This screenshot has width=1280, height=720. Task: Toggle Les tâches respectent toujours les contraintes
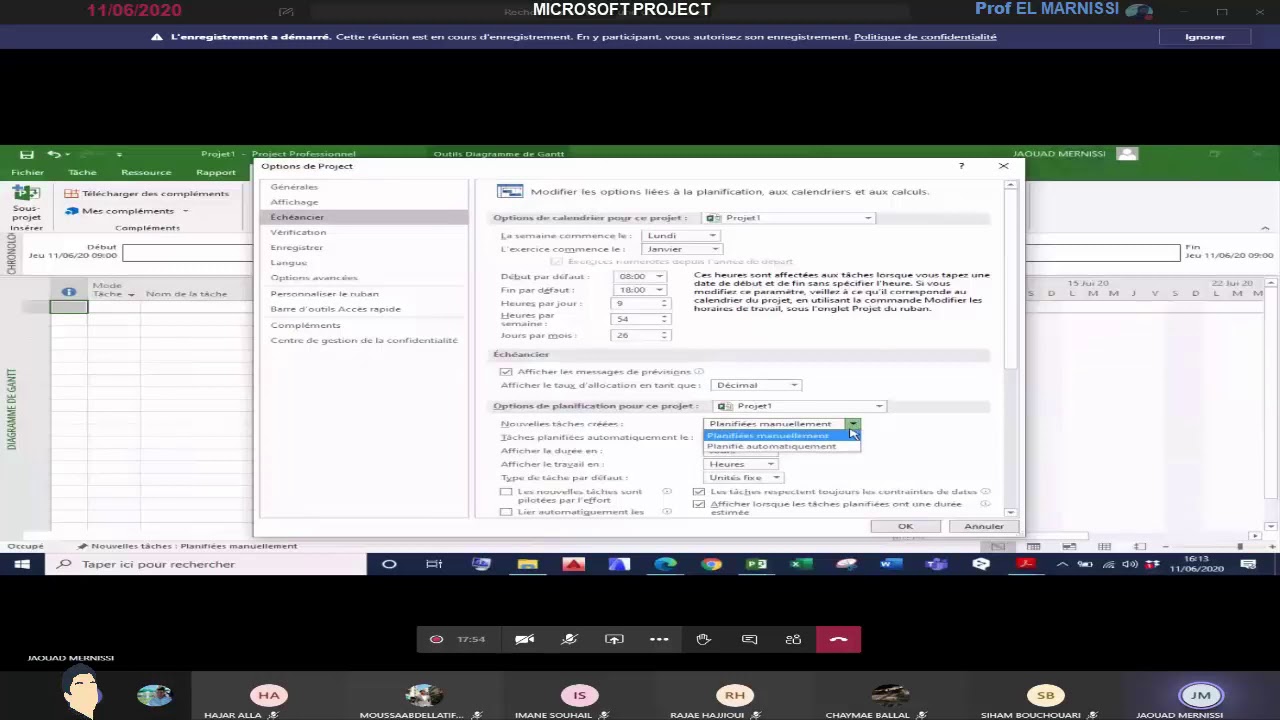point(699,492)
